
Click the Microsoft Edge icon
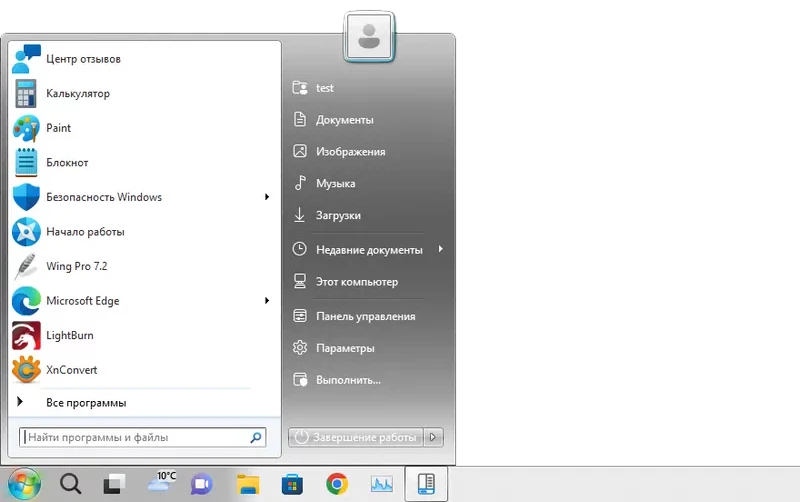click(x=26, y=301)
